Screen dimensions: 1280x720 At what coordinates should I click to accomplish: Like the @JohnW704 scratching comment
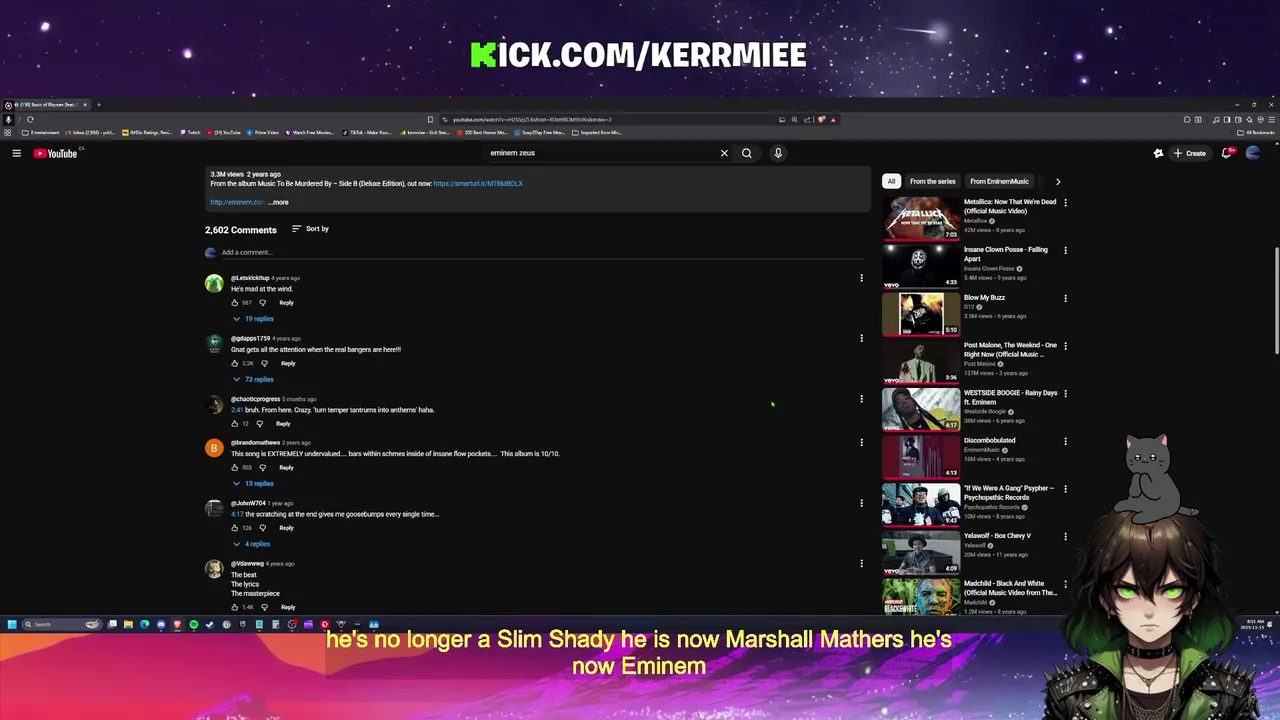tap(235, 528)
